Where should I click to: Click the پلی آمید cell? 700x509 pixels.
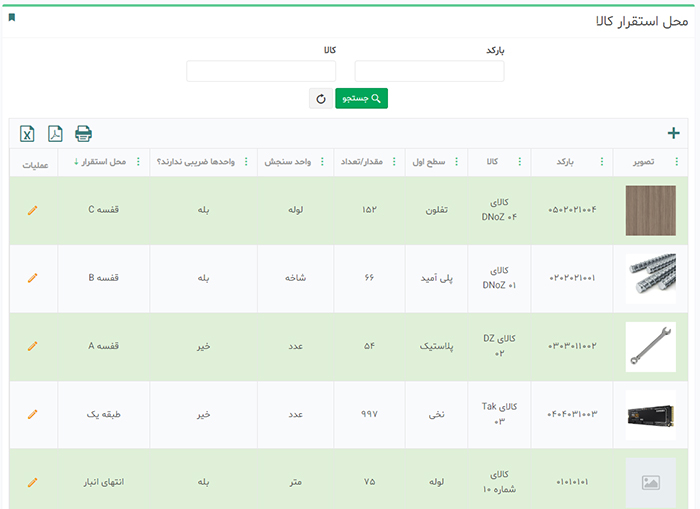[436, 278]
